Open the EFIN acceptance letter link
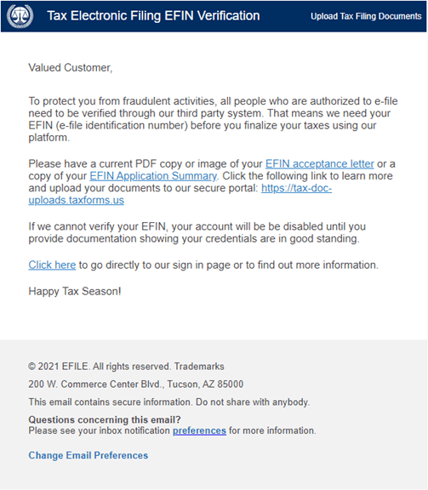 [319, 164]
